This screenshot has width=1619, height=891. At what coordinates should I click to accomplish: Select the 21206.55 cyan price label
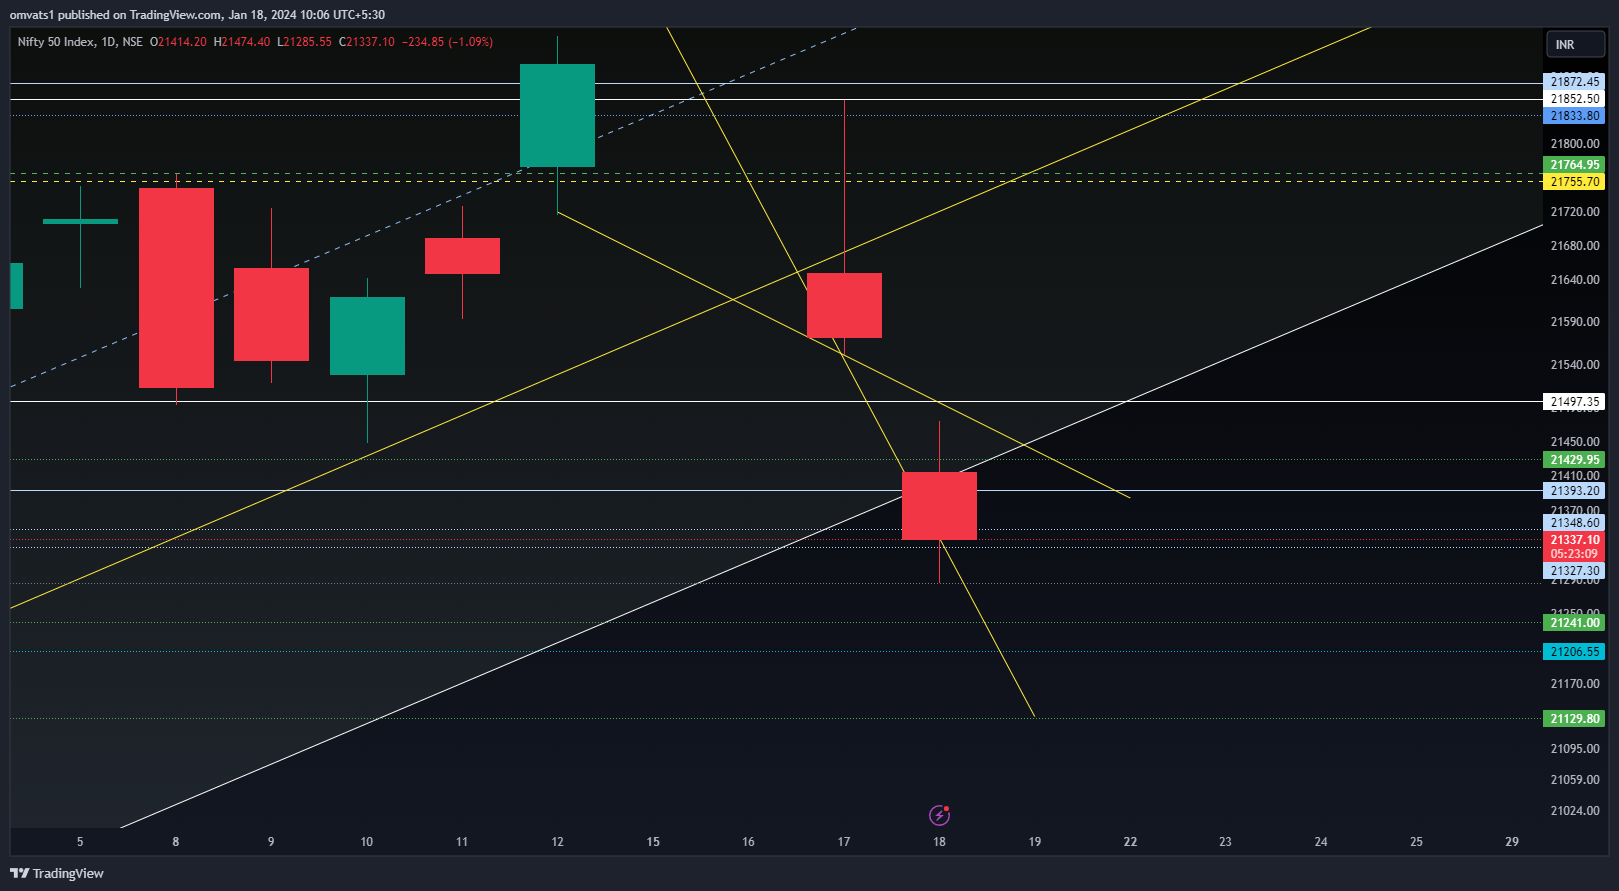[x=1574, y=652]
